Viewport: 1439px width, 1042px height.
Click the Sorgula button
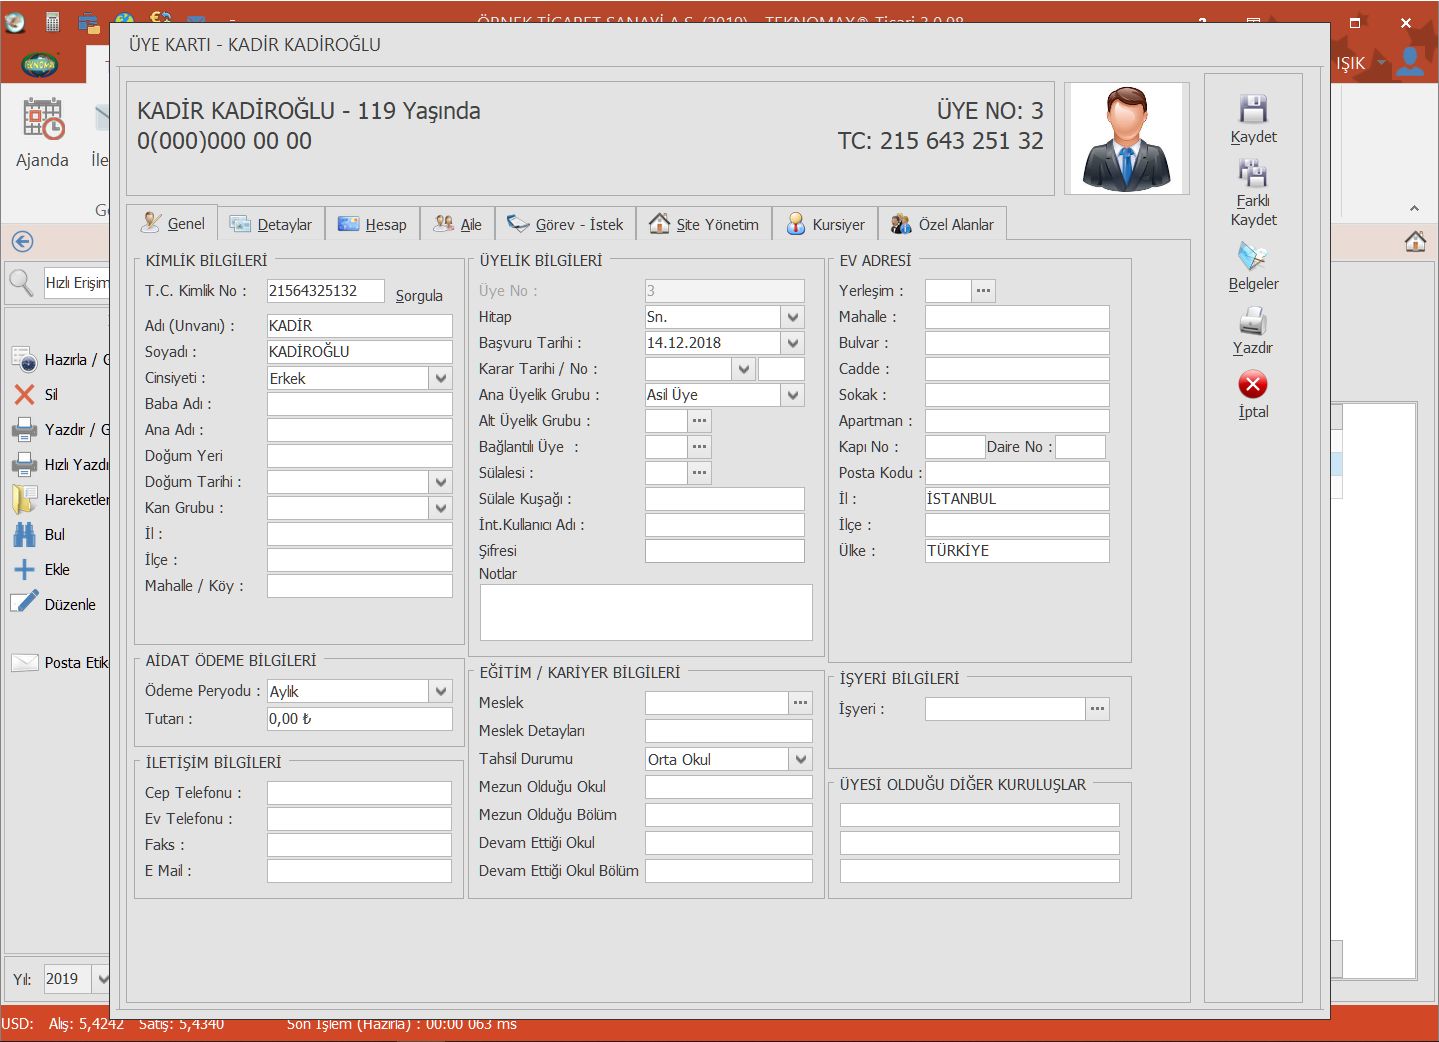[x=419, y=295]
